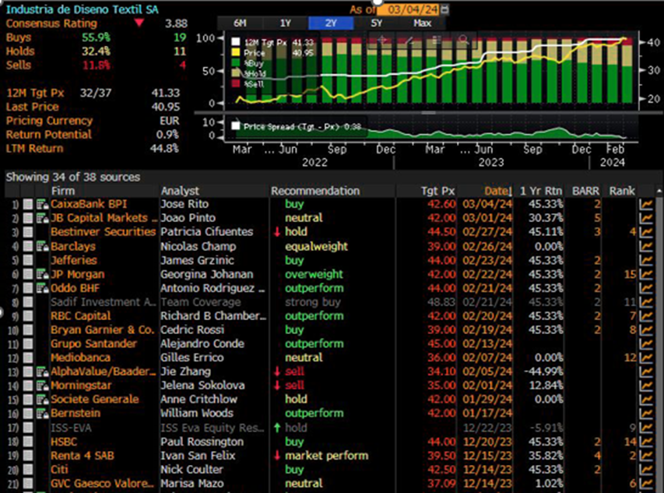Edit the As of date field 03/04/24
This screenshot has width=664, height=493.
[x=409, y=9]
